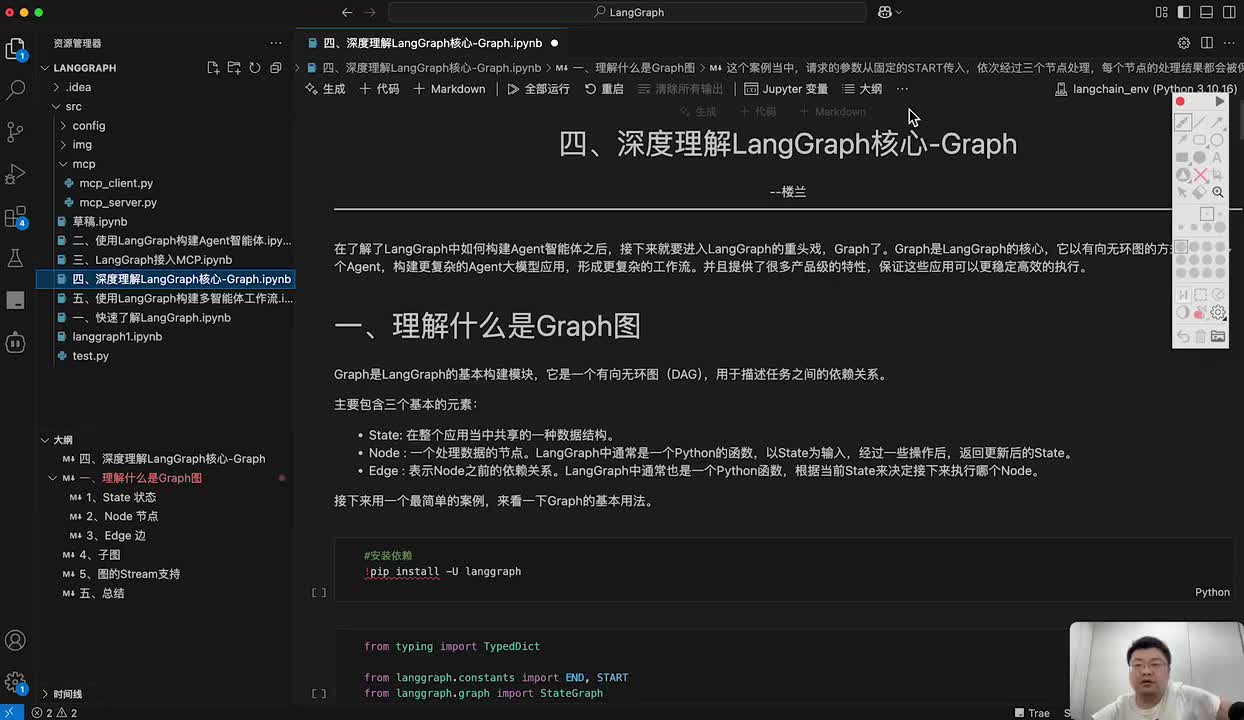Open Source Control view

click(x=15, y=132)
